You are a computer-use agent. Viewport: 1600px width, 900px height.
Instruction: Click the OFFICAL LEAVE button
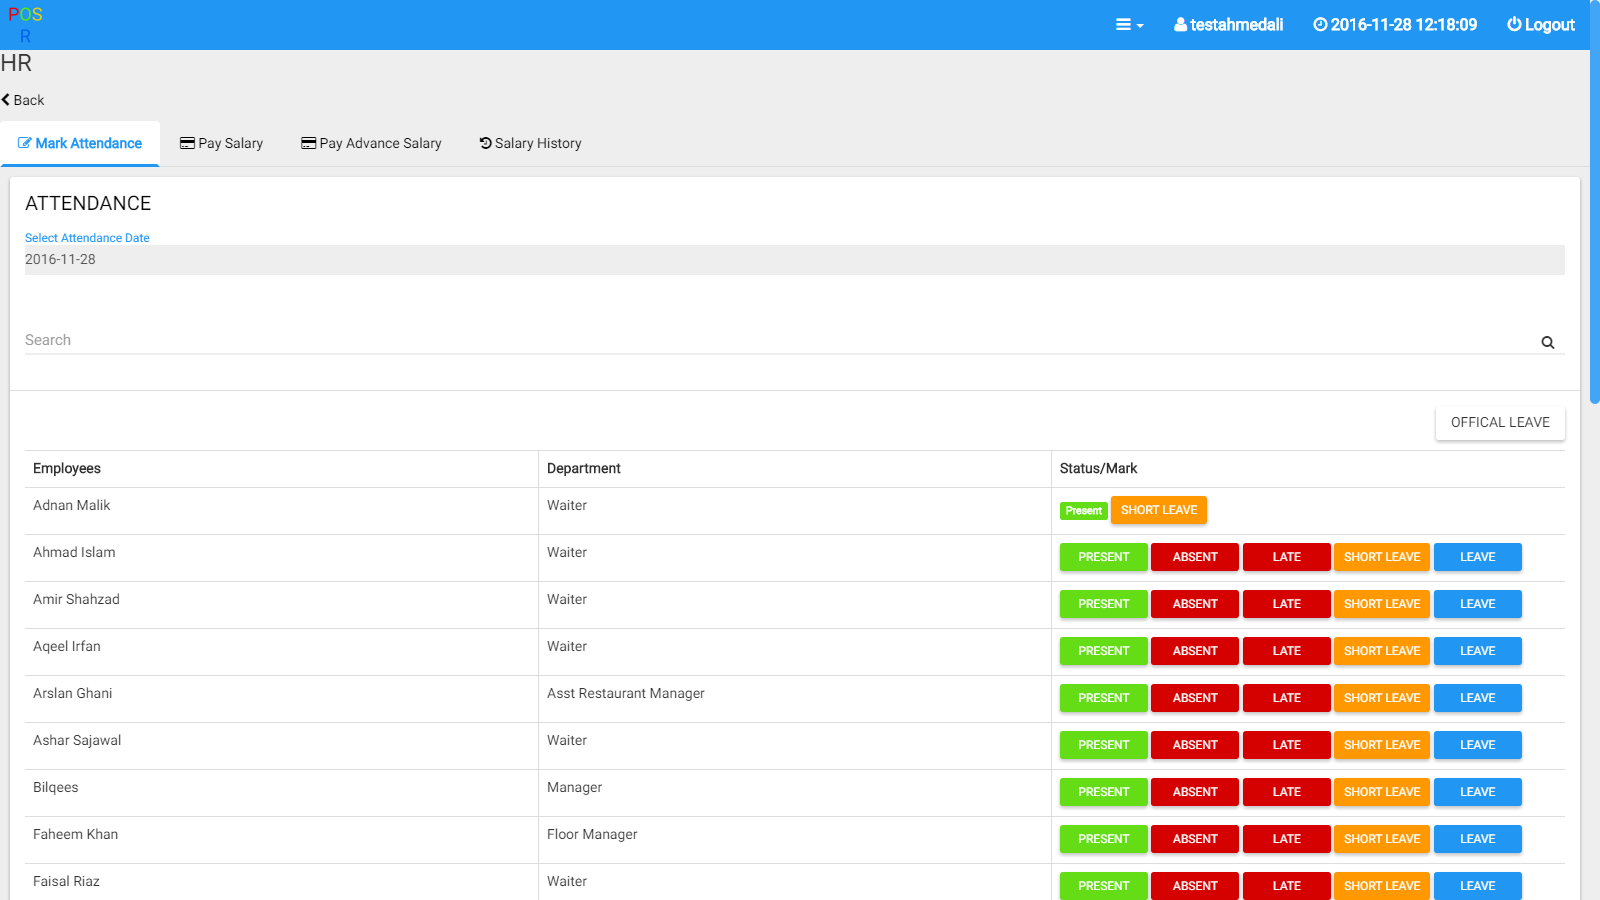[x=1500, y=423]
